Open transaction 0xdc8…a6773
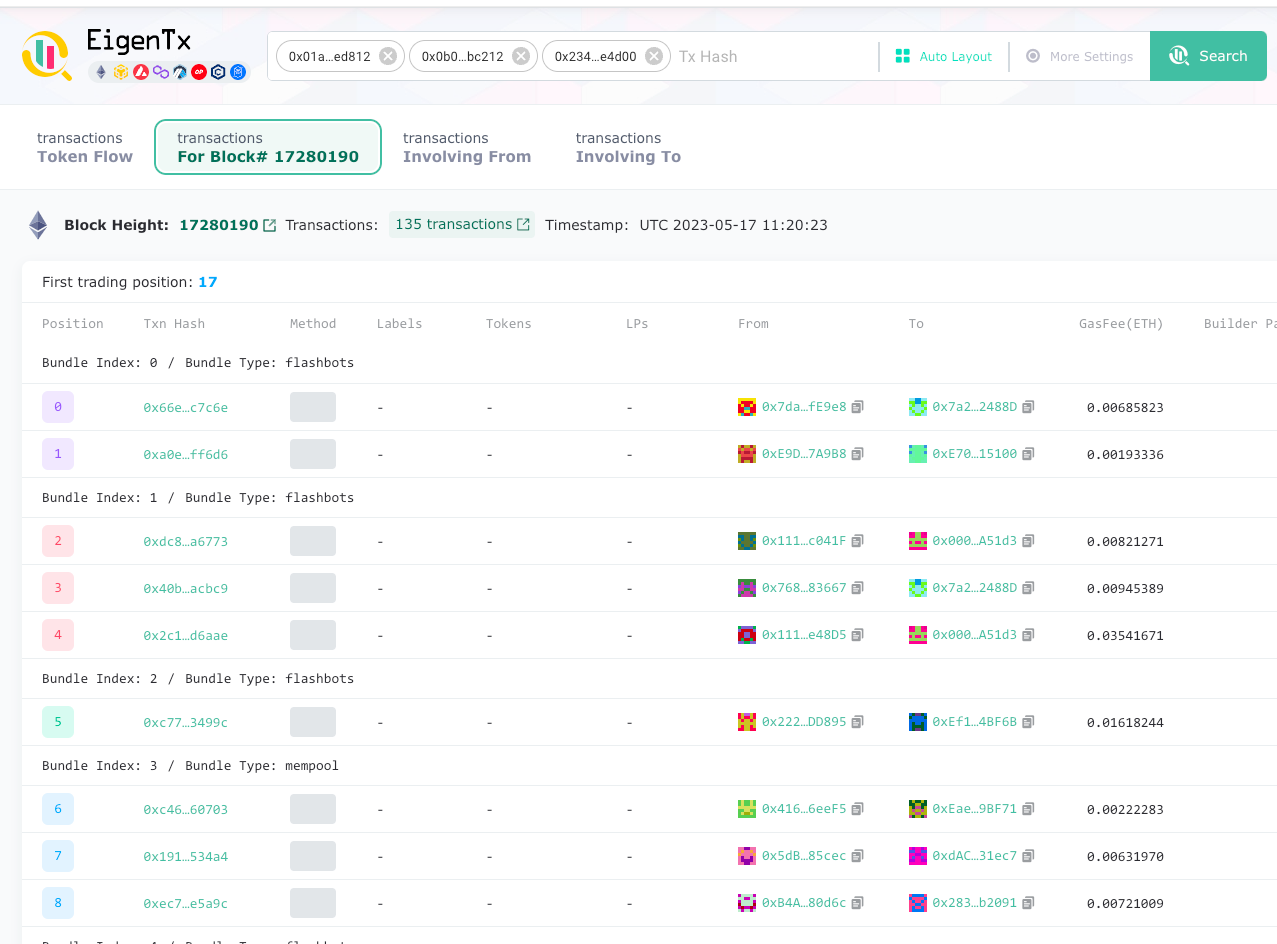 (x=185, y=541)
